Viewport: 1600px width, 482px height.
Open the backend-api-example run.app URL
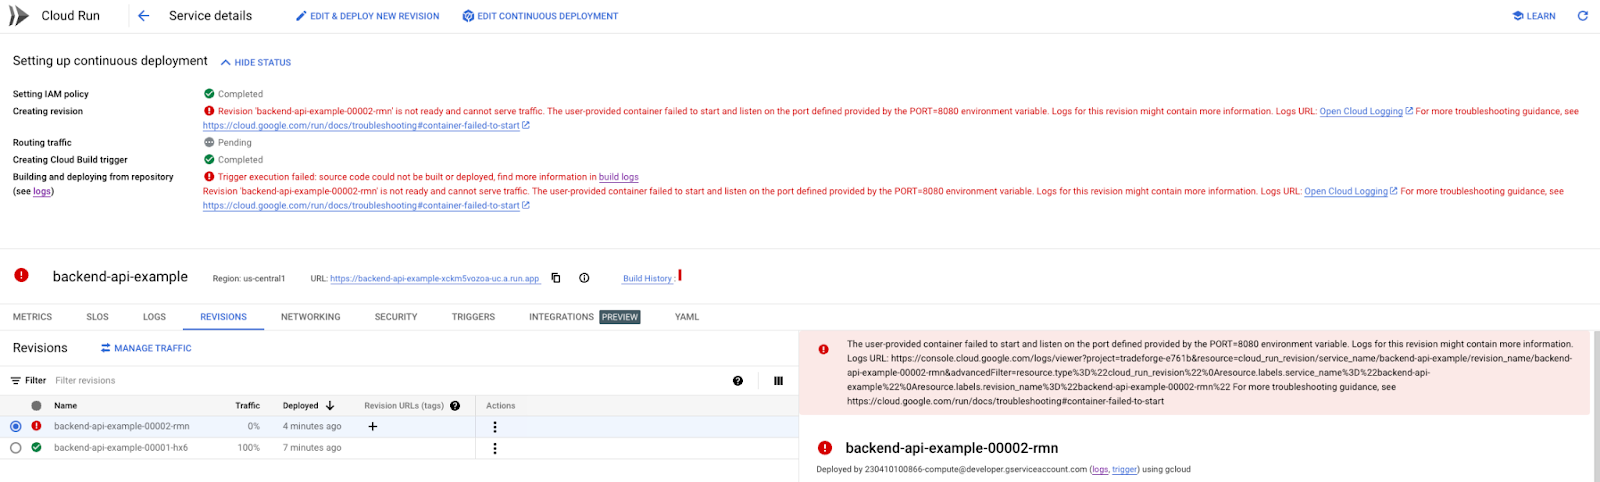pyautogui.click(x=435, y=279)
